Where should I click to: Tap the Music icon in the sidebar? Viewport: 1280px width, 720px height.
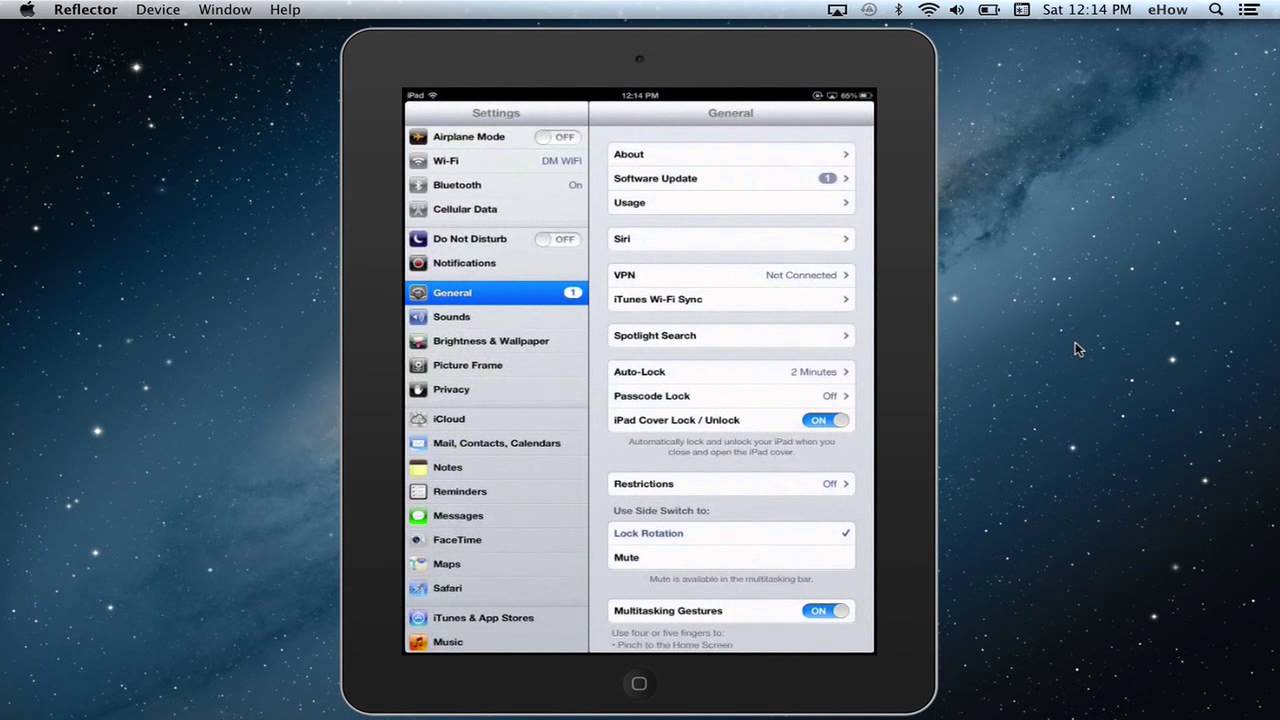418,642
